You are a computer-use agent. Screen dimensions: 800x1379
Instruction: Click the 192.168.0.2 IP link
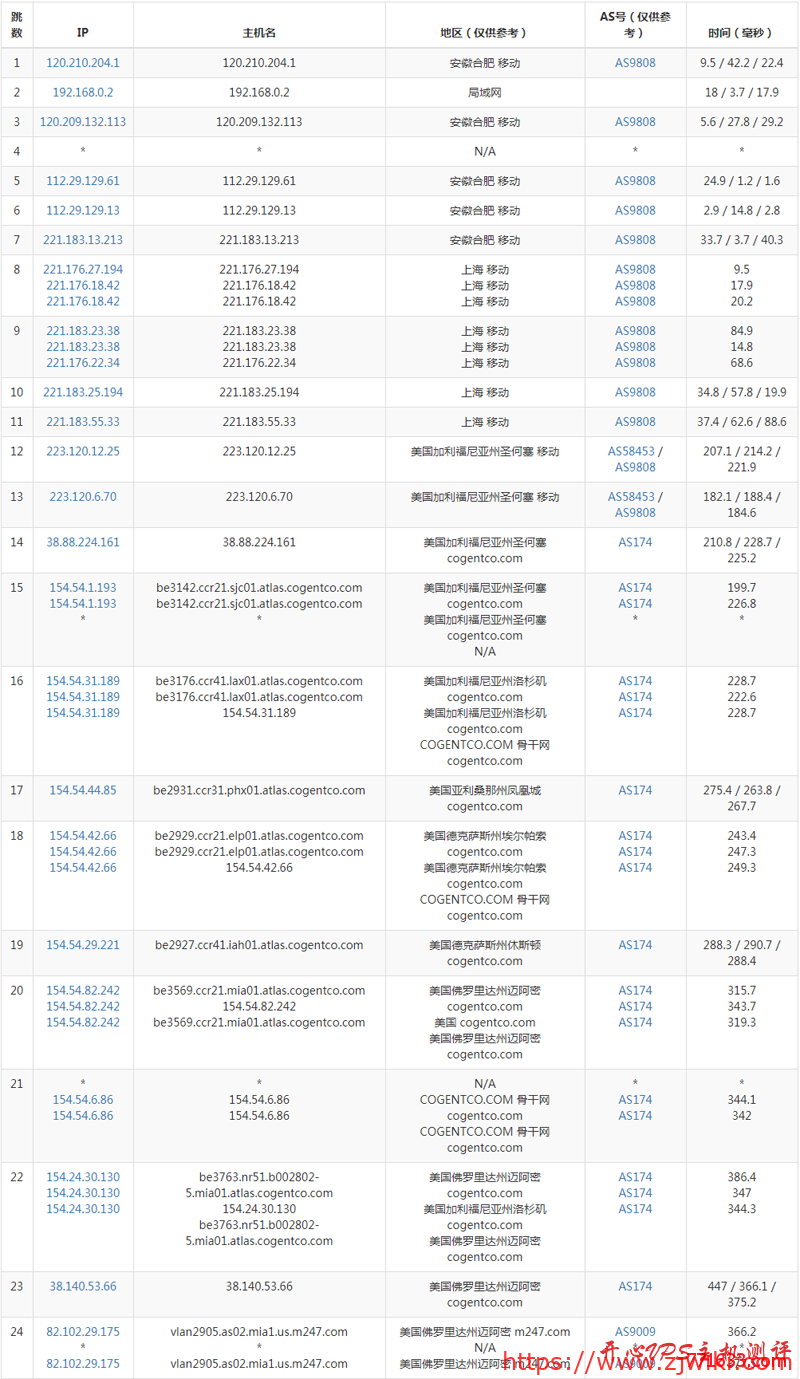click(83, 92)
